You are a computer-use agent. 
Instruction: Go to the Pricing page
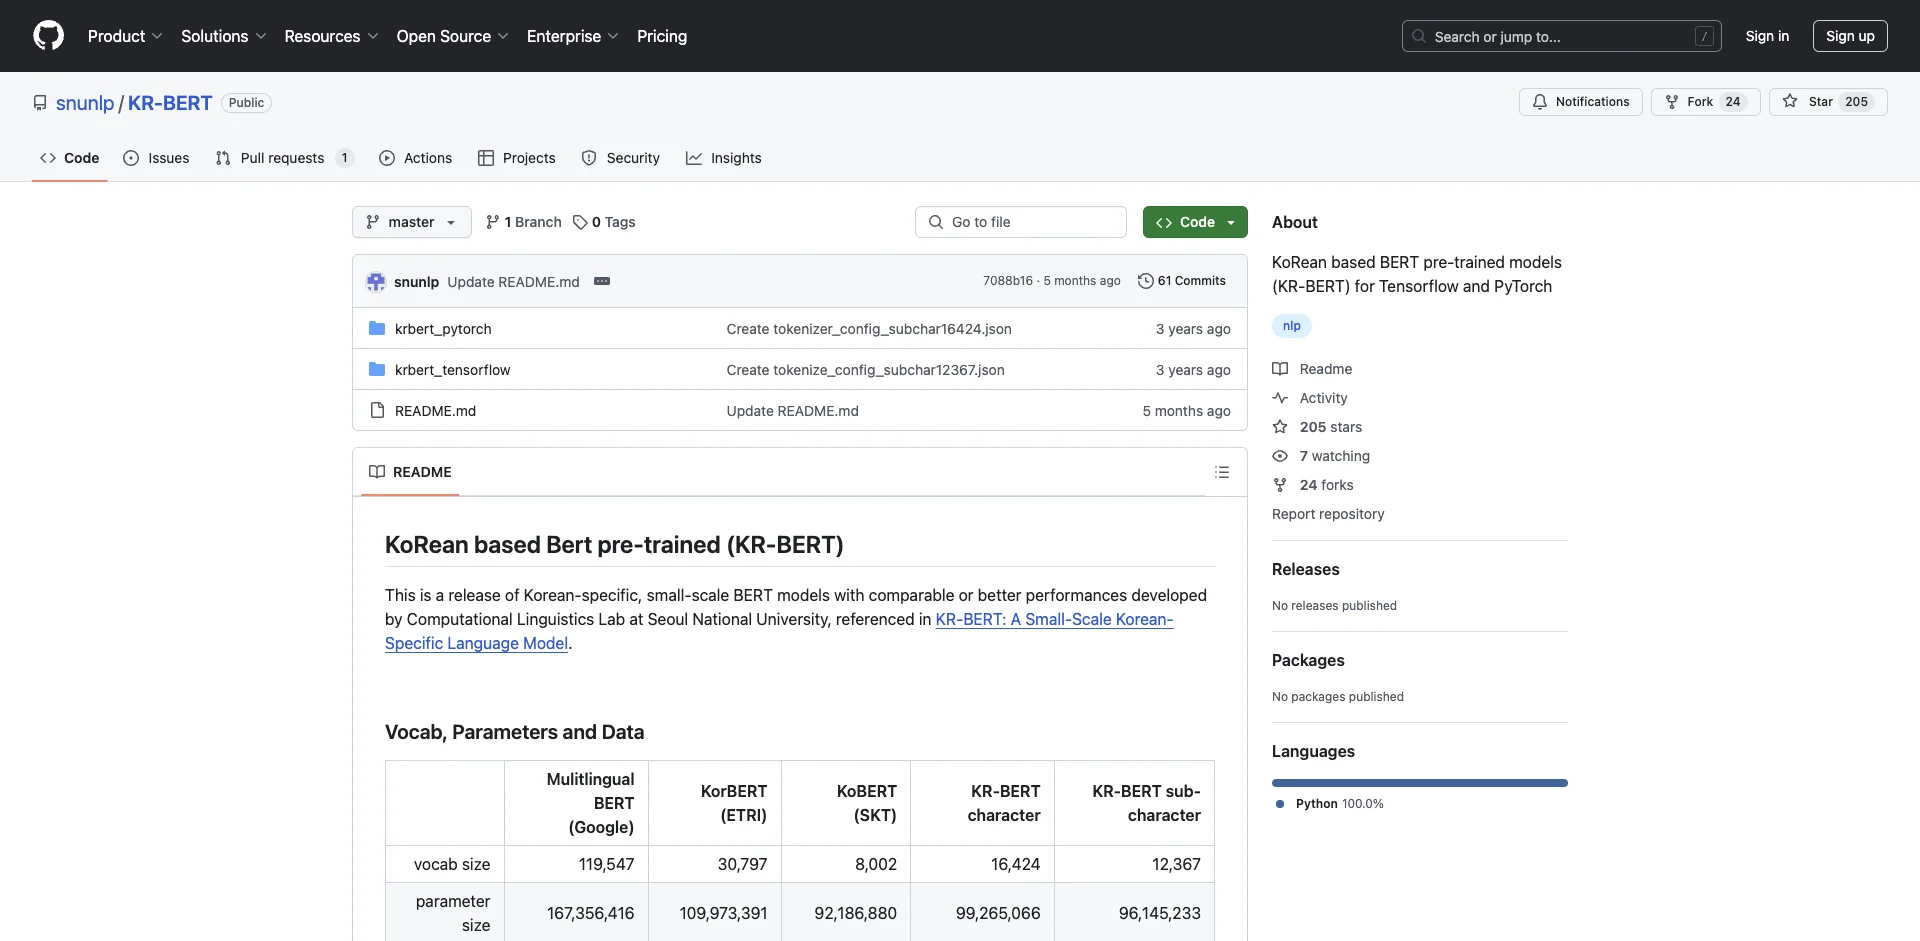point(662,36)
